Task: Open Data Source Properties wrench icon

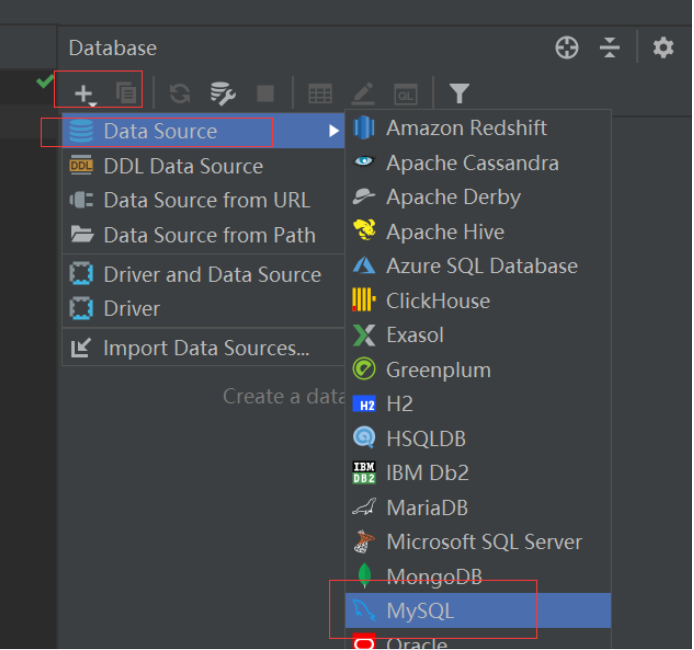Action: [223, 93]
